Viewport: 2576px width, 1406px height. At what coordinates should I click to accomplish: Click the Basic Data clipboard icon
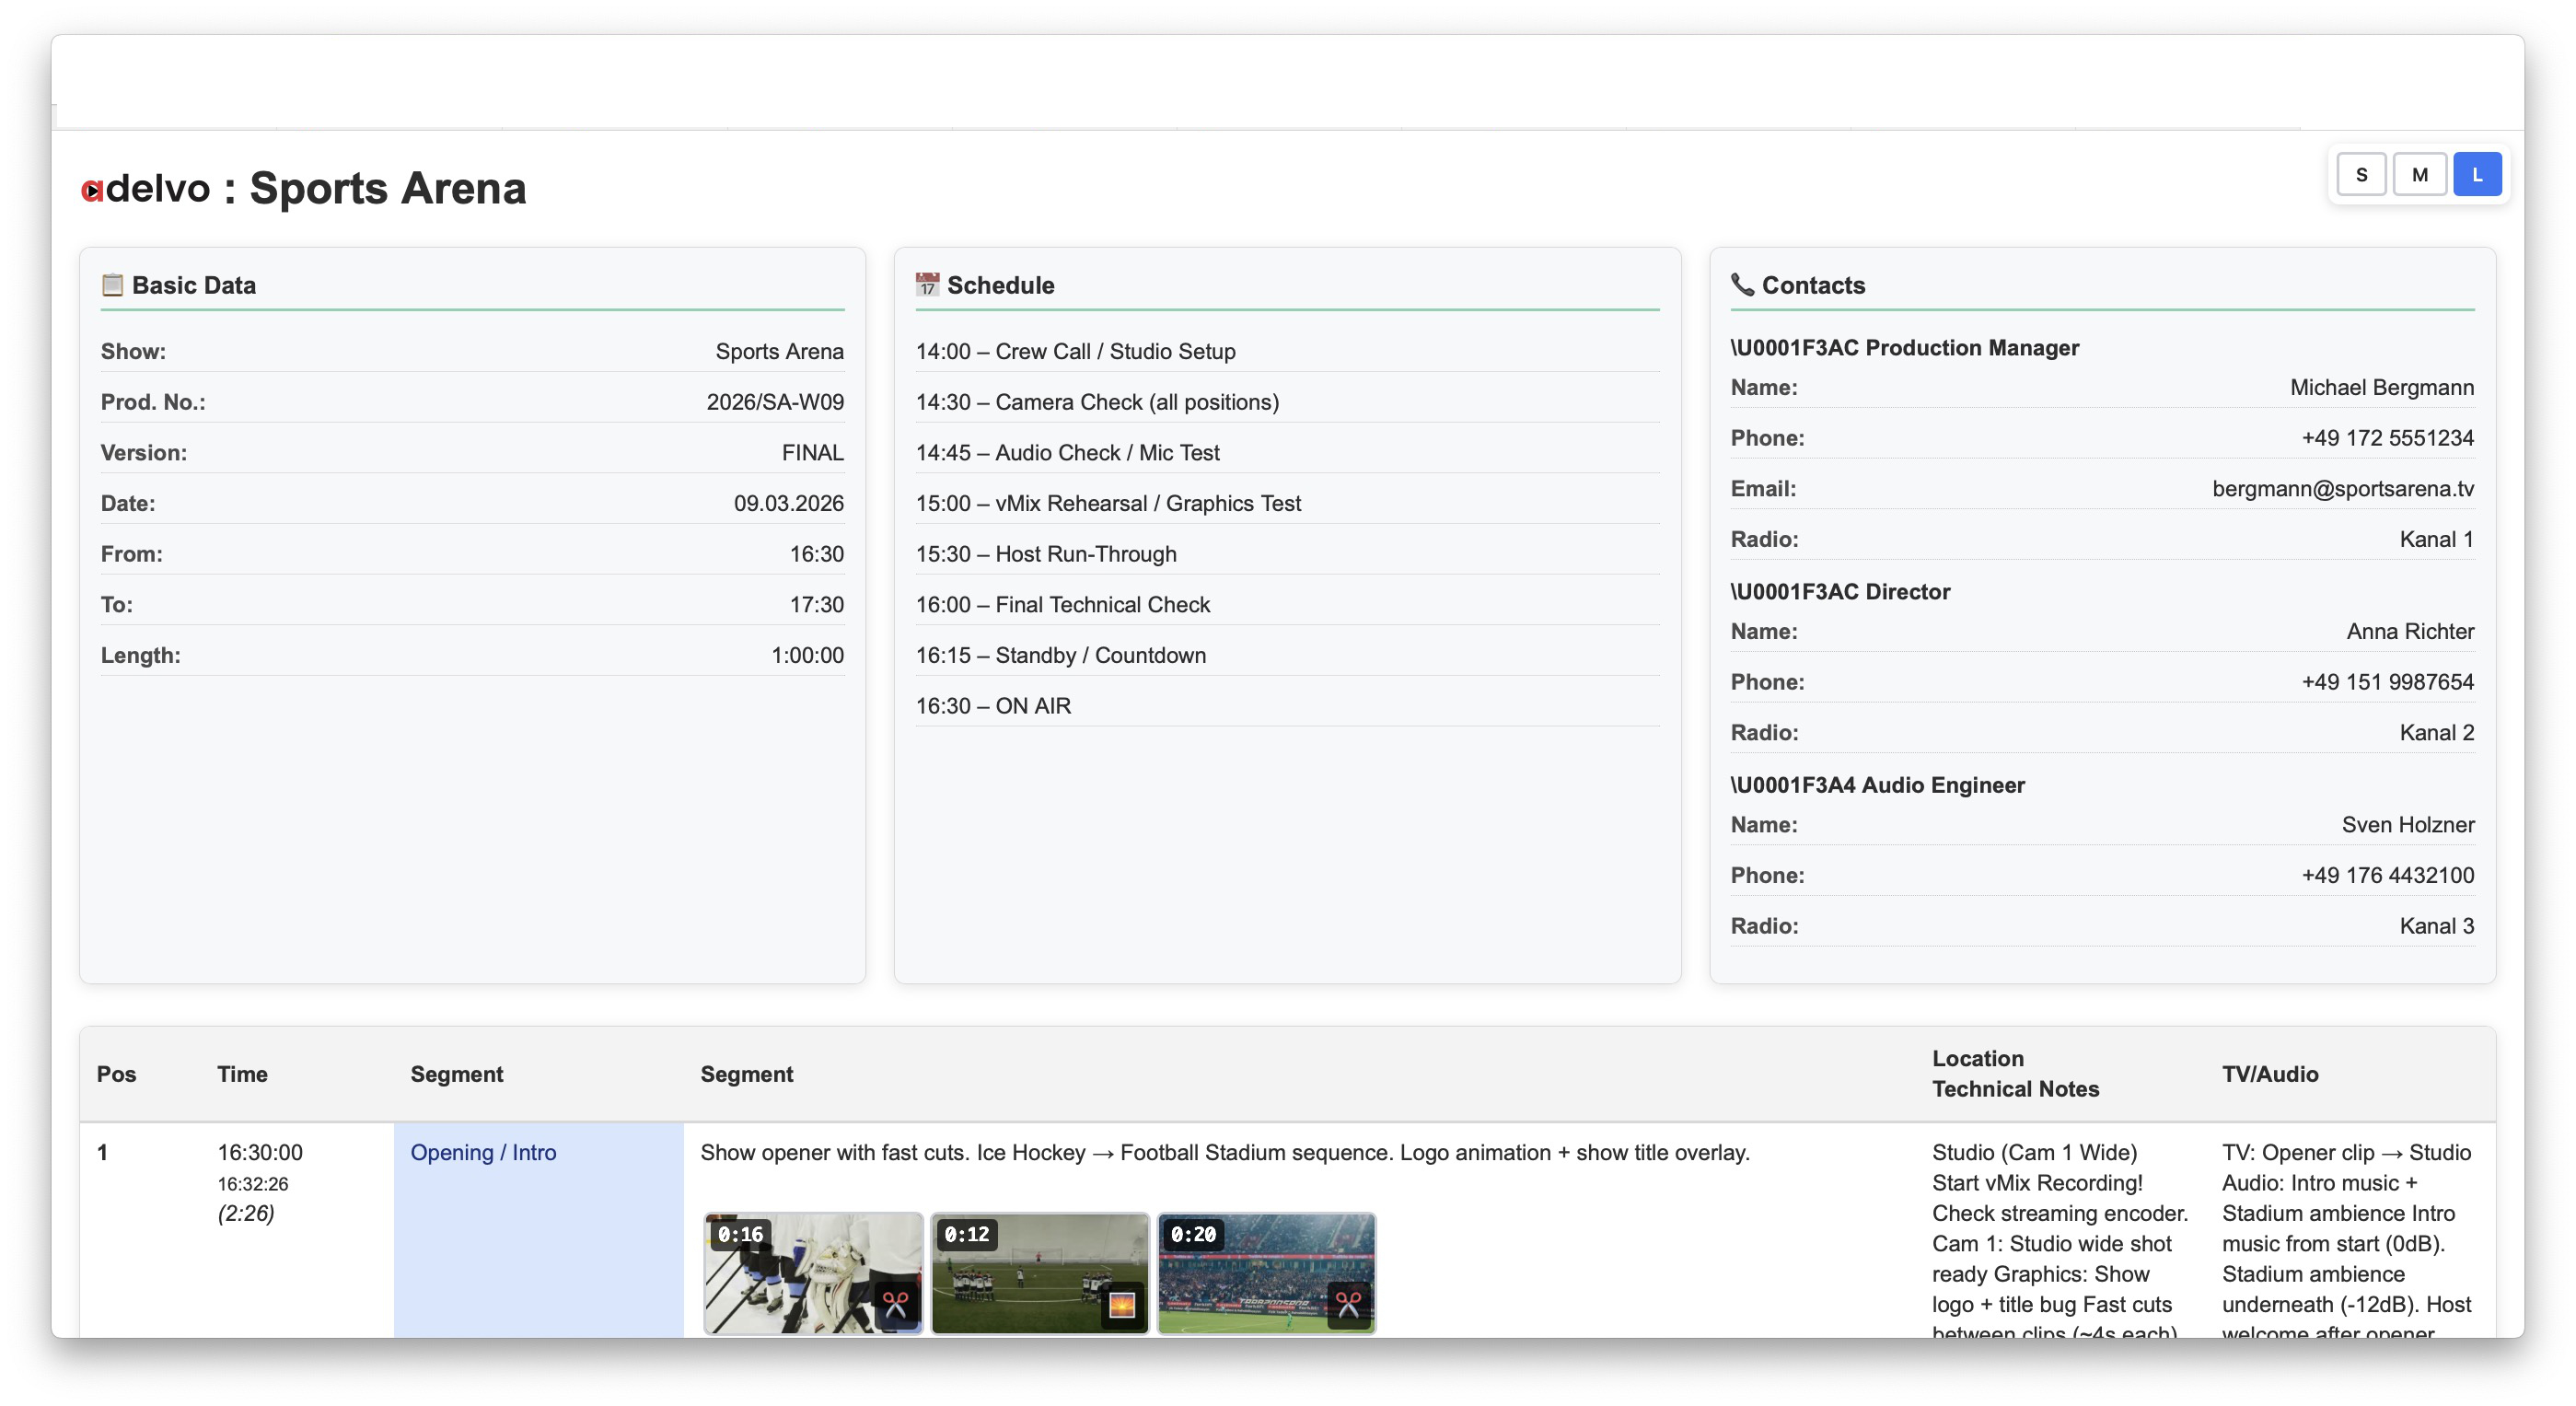(x=112, y=285)
